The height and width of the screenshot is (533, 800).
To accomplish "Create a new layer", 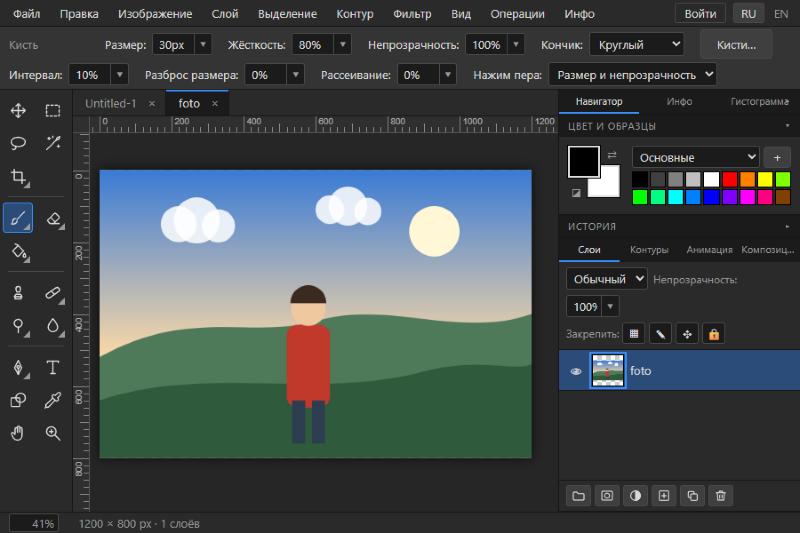I will [x=664, y=496].
